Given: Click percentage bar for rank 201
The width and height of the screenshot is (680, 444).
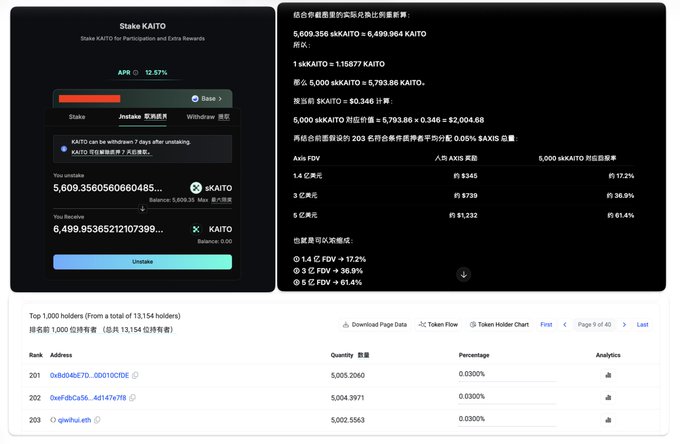Looking at the screenshot, I should 507,382.
